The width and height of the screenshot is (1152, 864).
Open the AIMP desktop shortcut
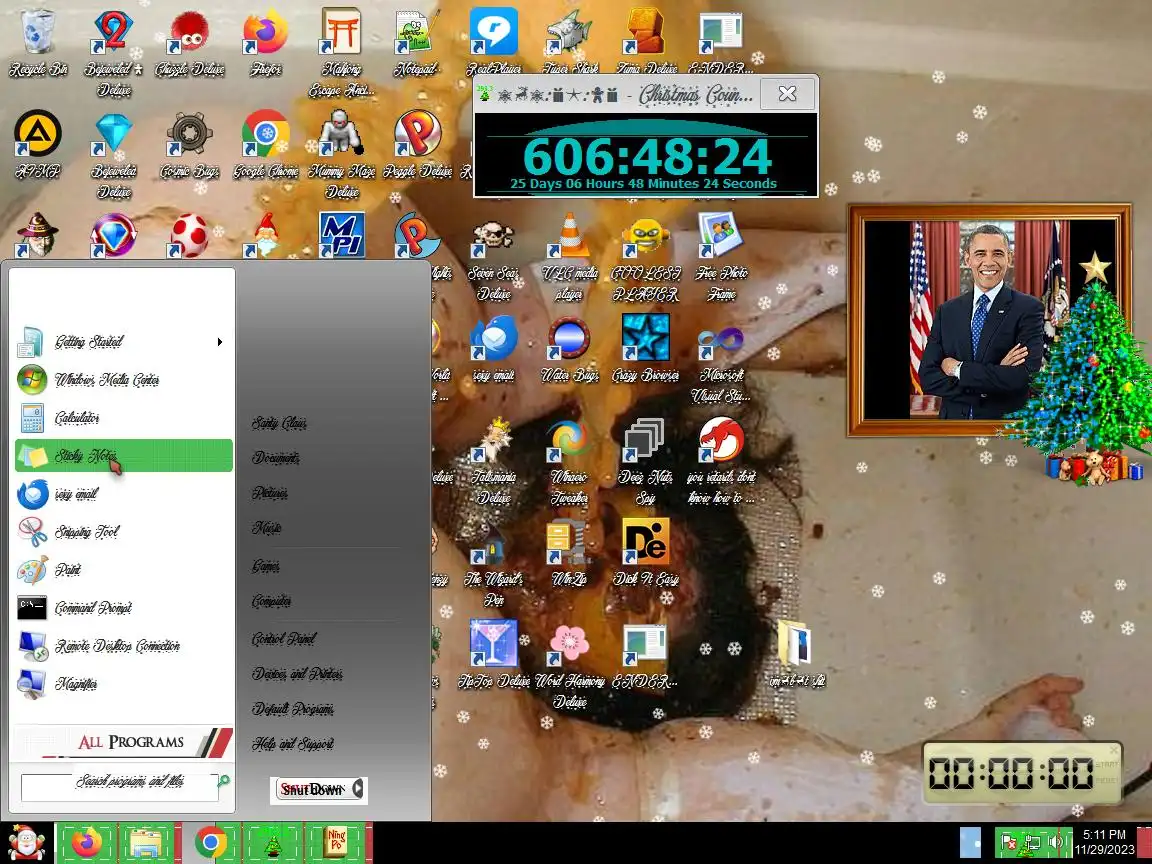click(37, 145)
